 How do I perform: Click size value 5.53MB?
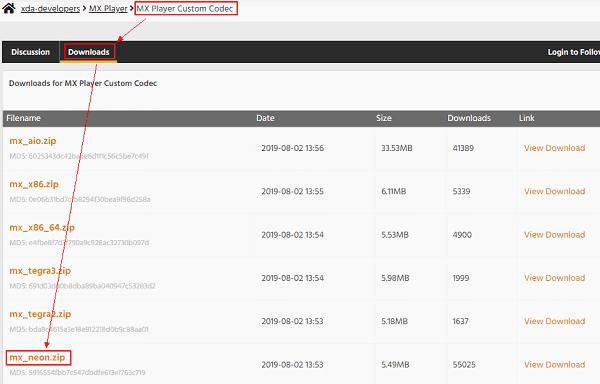395,234
